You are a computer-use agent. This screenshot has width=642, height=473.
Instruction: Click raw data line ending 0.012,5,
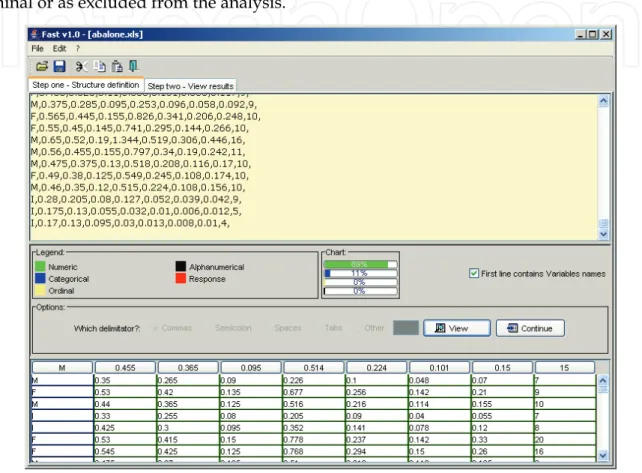pos(136,211)
